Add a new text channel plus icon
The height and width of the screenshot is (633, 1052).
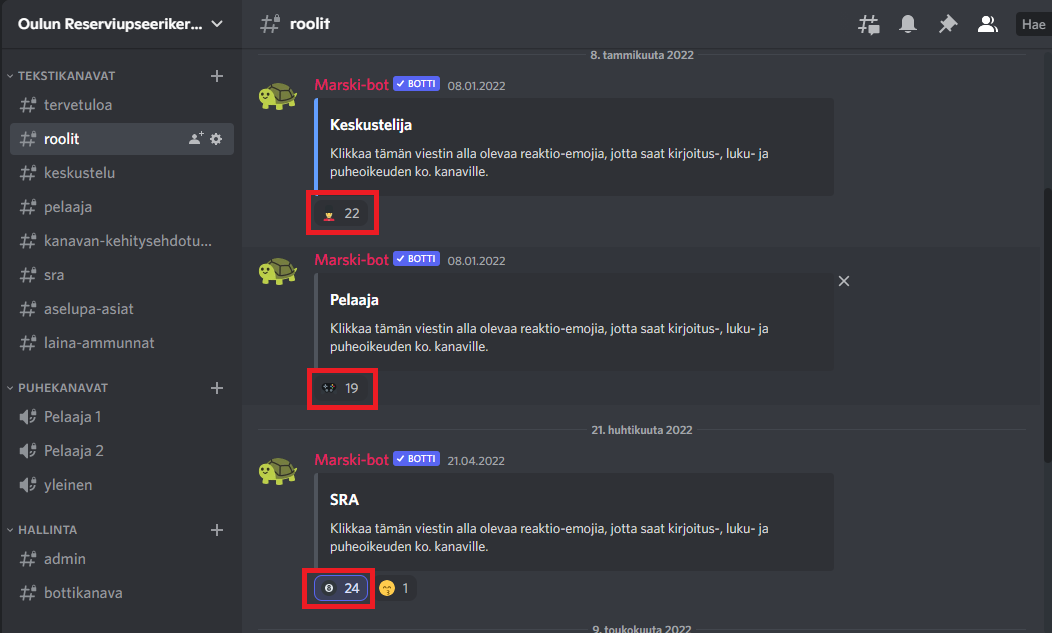tap(217, 76)
